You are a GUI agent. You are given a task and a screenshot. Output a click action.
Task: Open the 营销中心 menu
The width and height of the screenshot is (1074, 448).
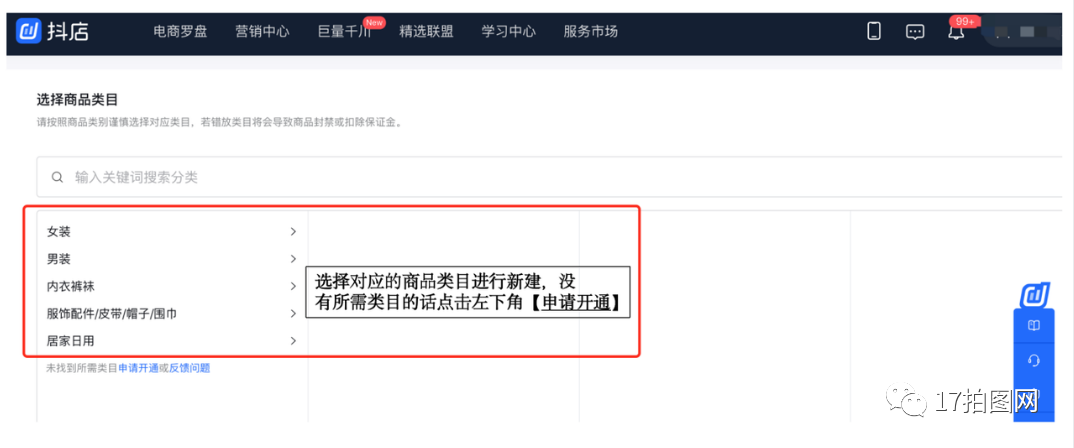pyautogui.click(x=262, y=32)
